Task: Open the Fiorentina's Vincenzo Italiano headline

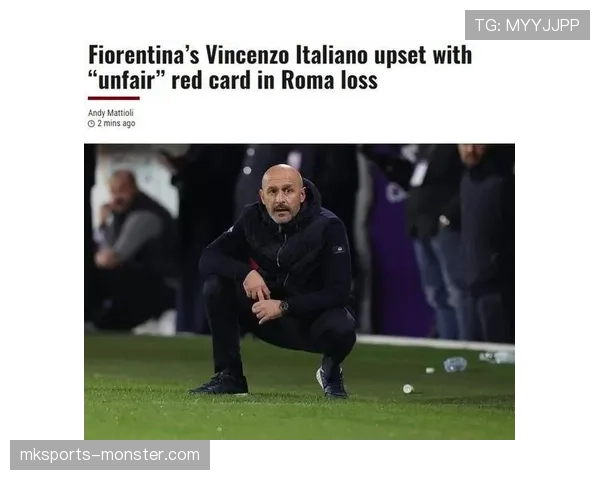Action: [x=280, y=67]
